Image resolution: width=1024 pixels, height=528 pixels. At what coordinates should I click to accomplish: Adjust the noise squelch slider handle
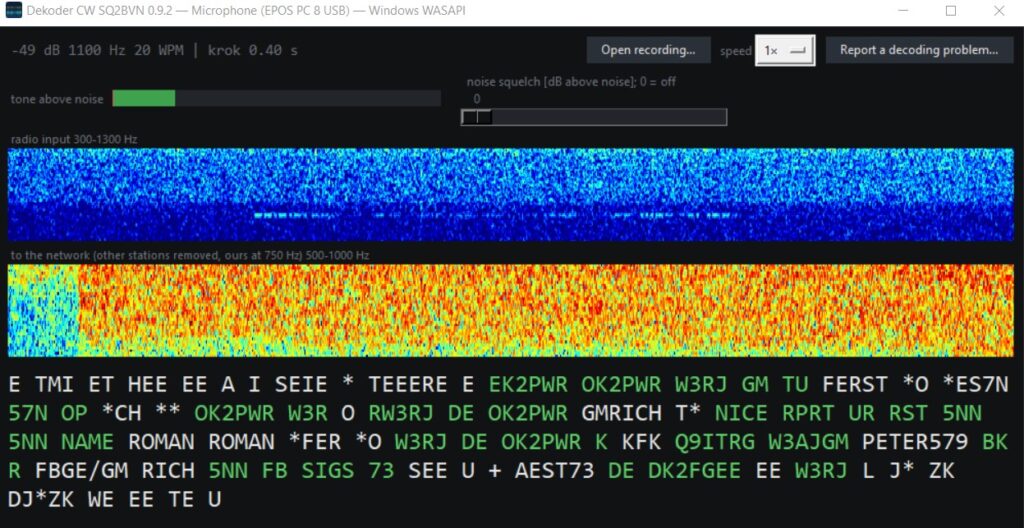pos(477,117)
